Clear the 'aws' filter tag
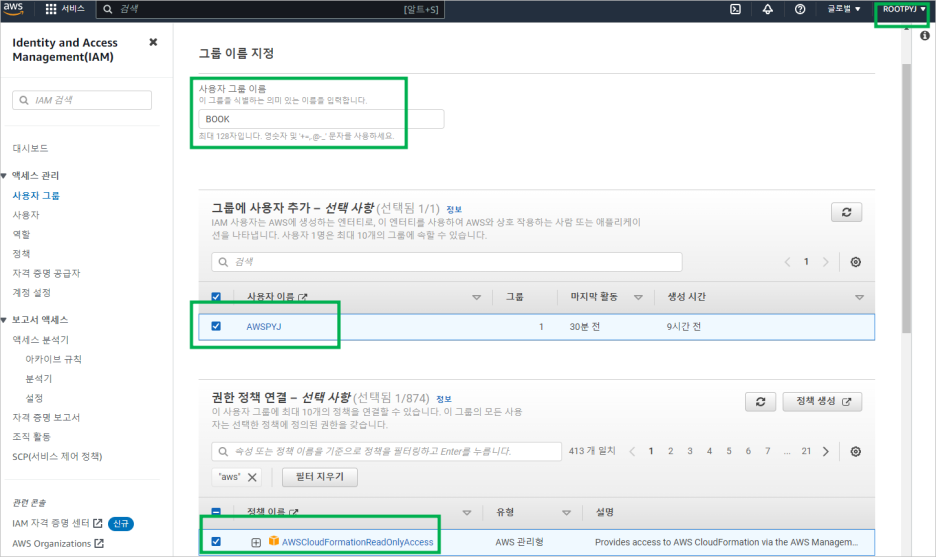This screenshot has height=557, width=936. [252, 477]
